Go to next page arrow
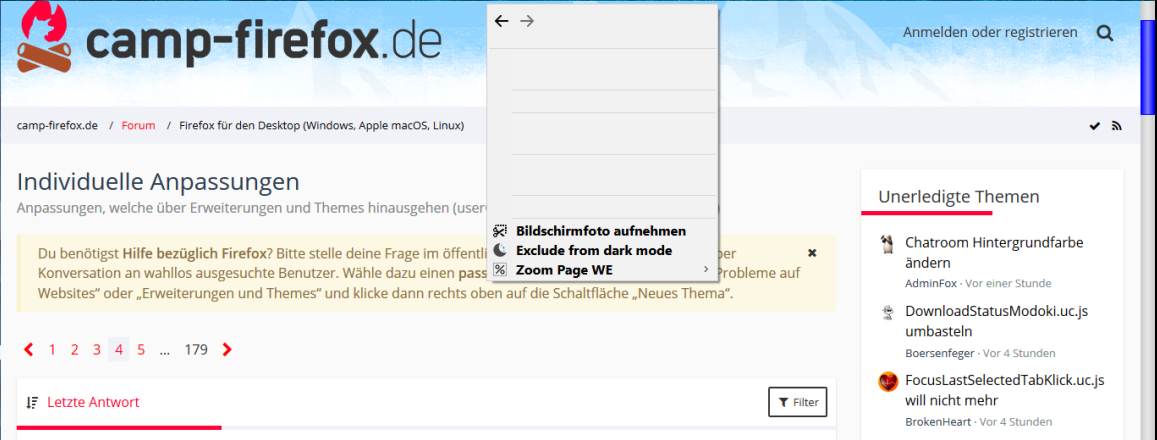 point(227,349)
